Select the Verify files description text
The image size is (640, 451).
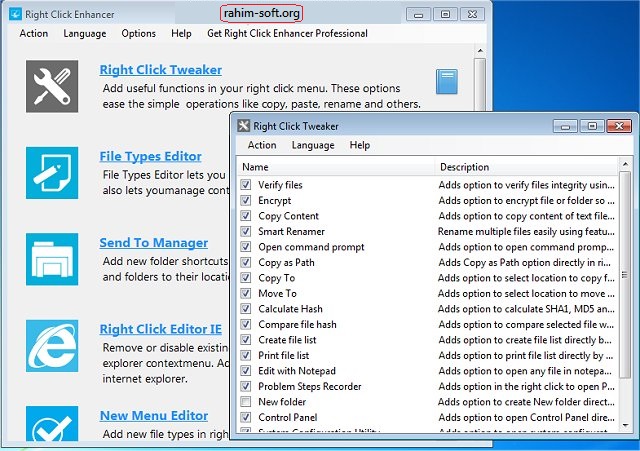[526, 185]
